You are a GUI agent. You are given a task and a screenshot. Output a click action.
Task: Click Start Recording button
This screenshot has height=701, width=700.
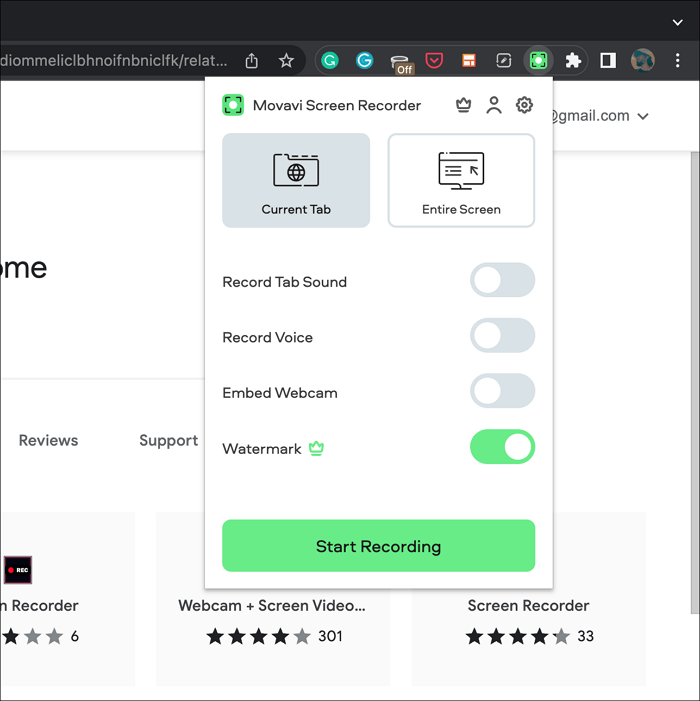click(379, 546)
